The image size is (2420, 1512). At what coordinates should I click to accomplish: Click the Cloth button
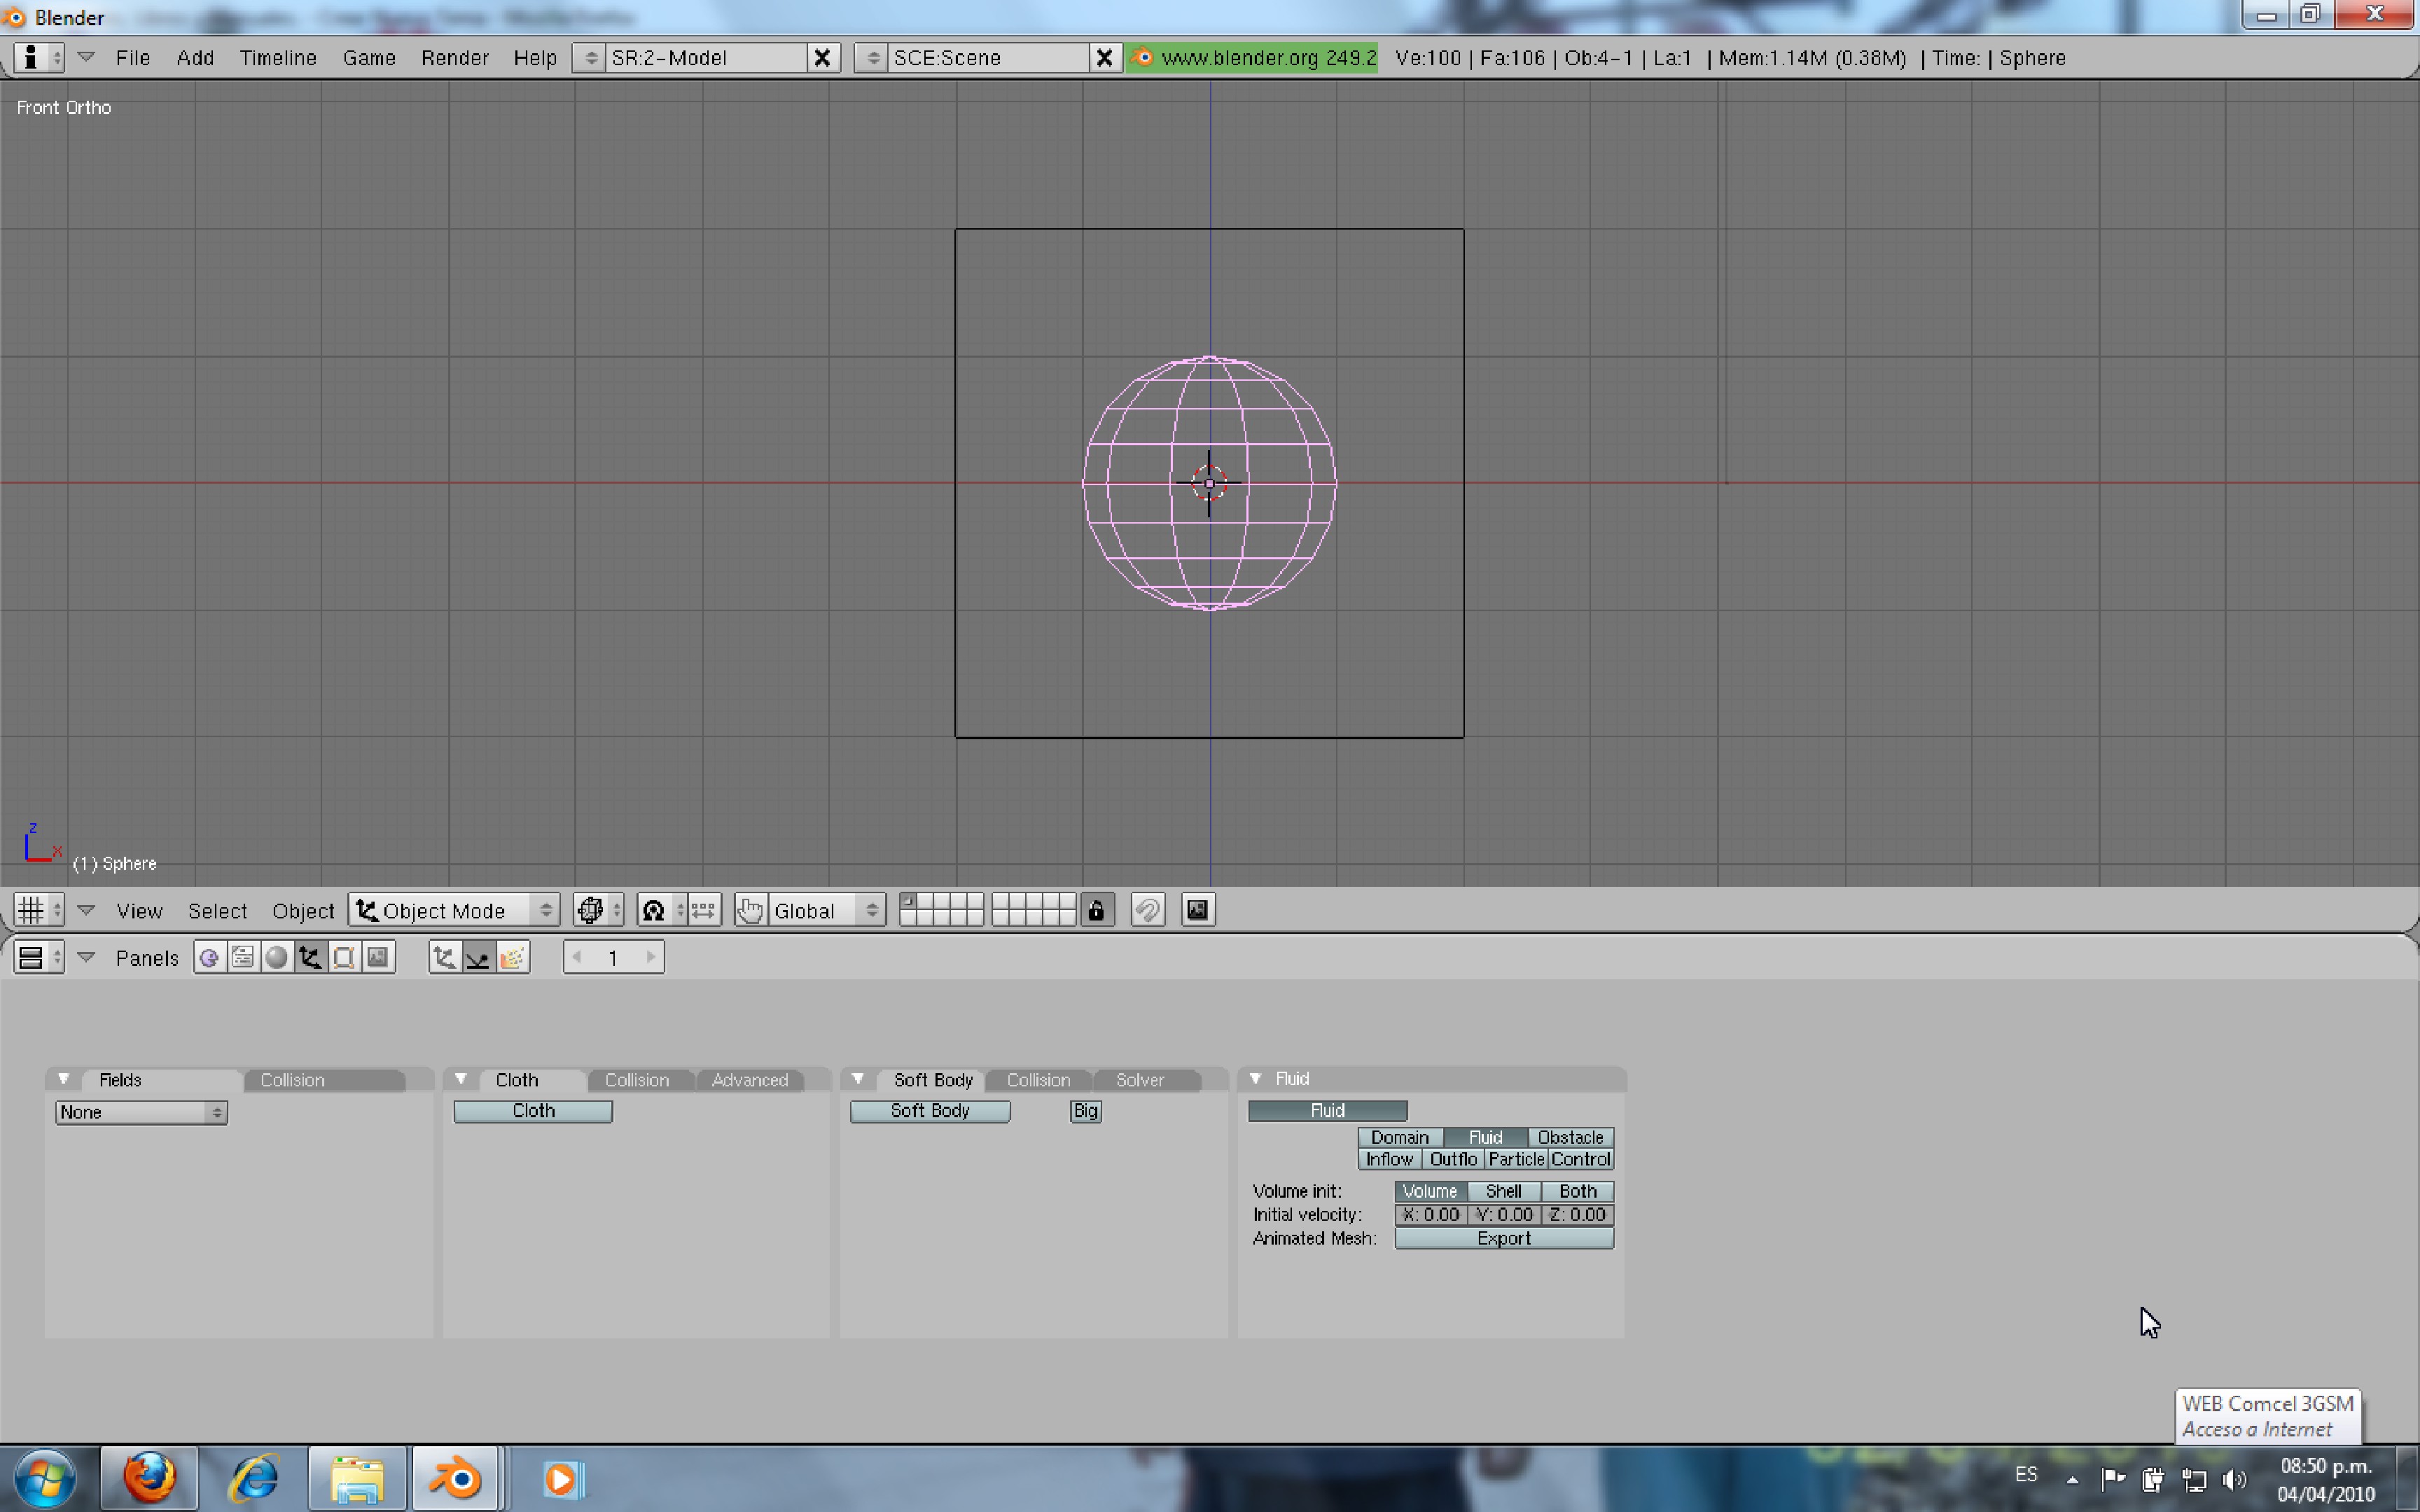point(533,1110)
